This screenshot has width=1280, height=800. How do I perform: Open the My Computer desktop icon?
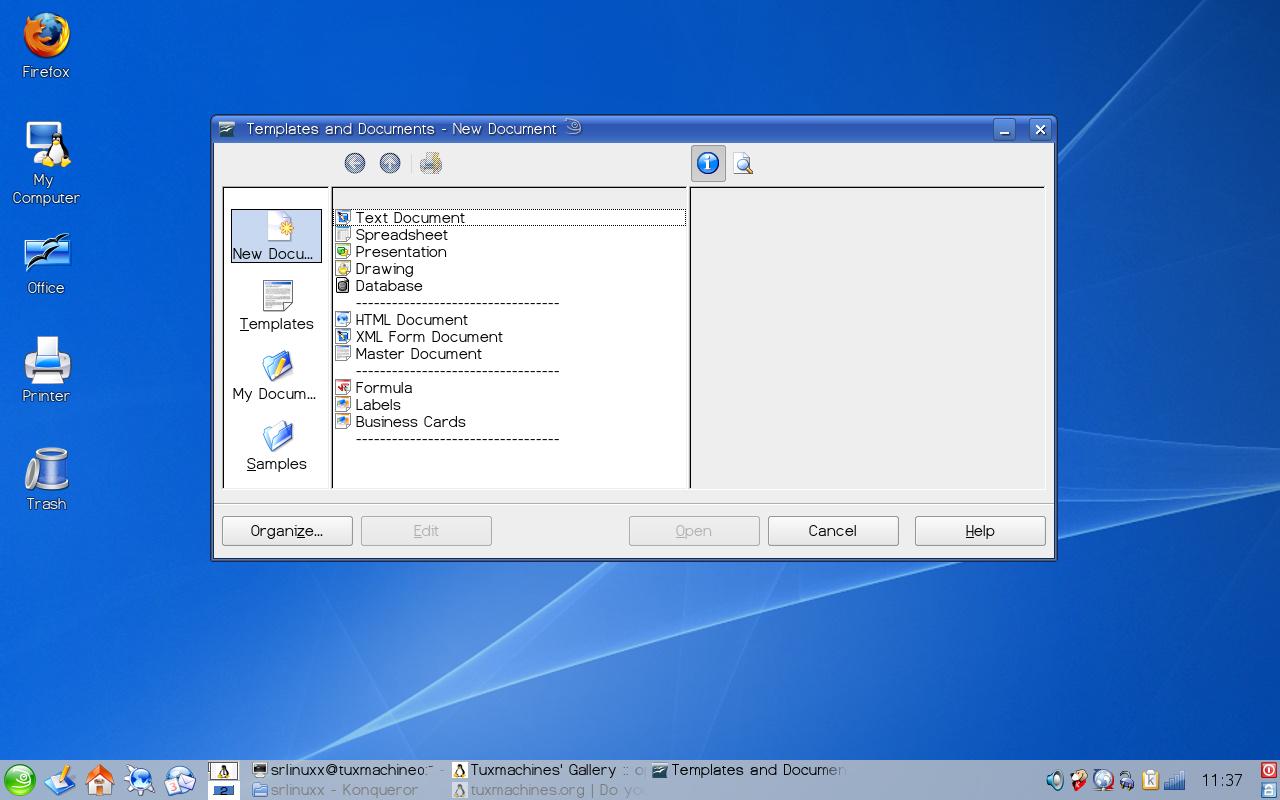[46, 163]
